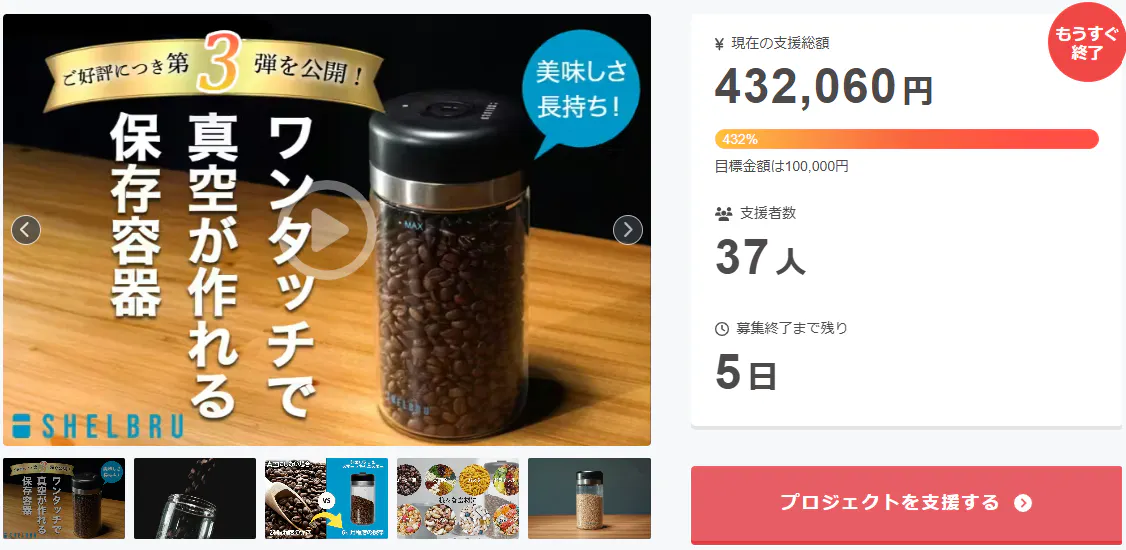
Task: Select the VS comparison thumbnail
Action: (326, 498)
